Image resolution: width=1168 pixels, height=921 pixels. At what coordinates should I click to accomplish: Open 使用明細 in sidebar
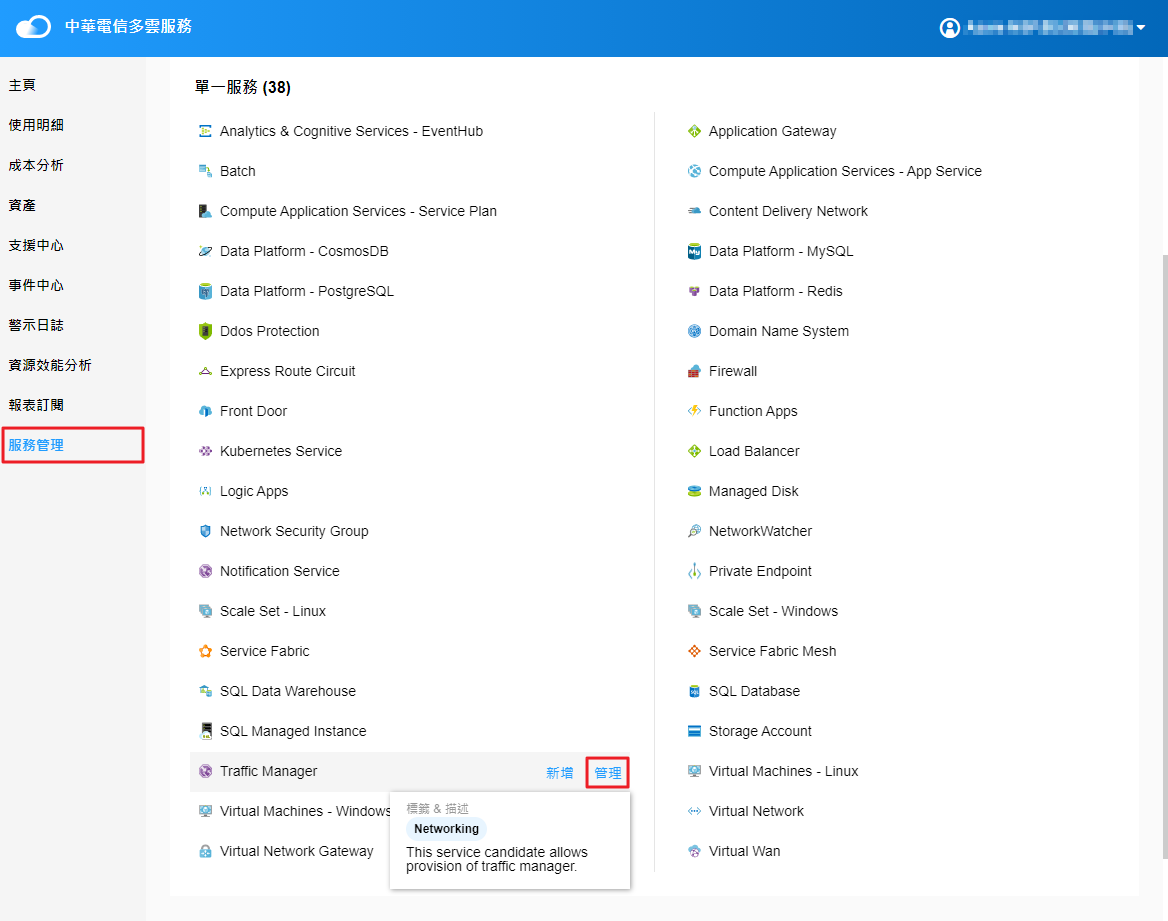(36, 125)
